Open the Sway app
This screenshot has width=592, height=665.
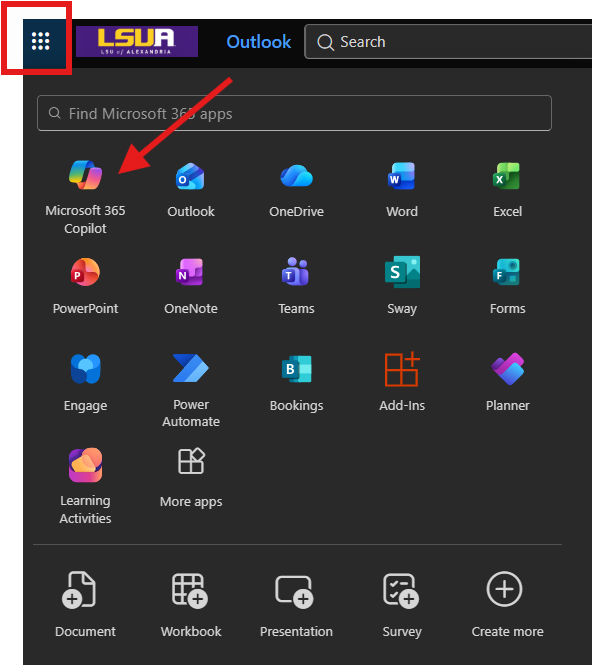click(x=402, y=286)
